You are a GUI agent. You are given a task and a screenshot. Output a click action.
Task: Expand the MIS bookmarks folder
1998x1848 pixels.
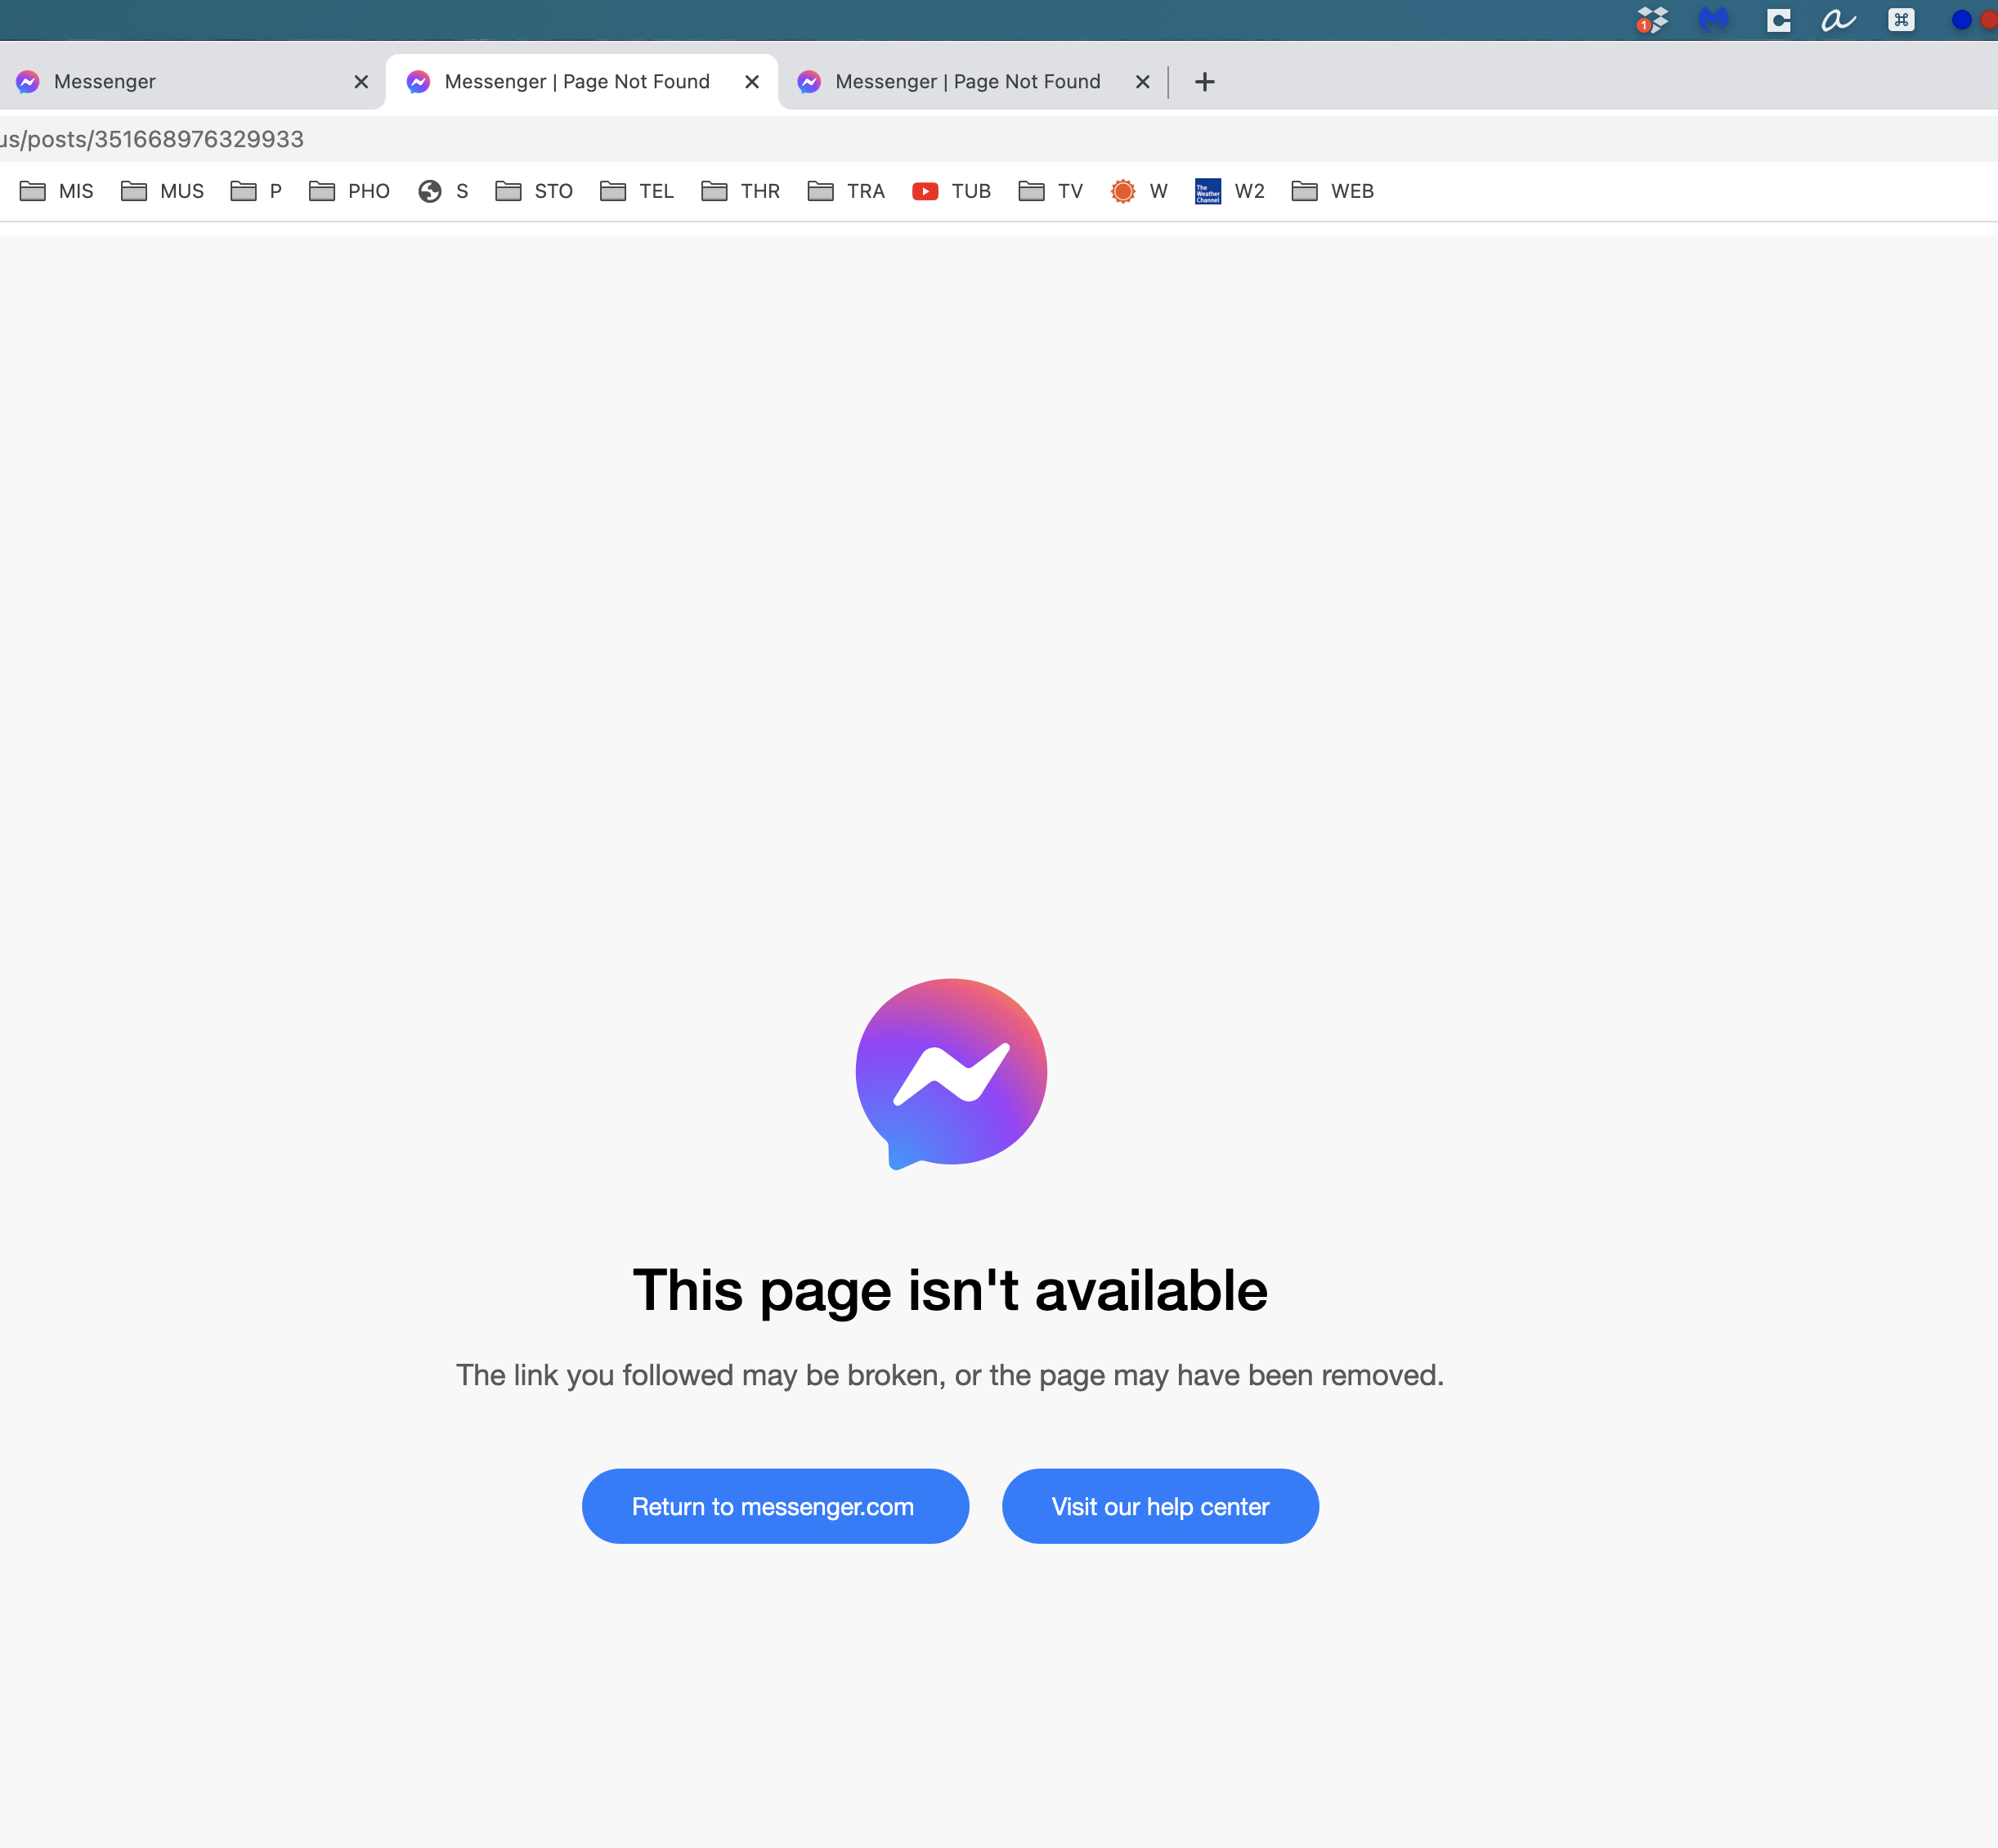pyautogui.click(x=57, y=191)
